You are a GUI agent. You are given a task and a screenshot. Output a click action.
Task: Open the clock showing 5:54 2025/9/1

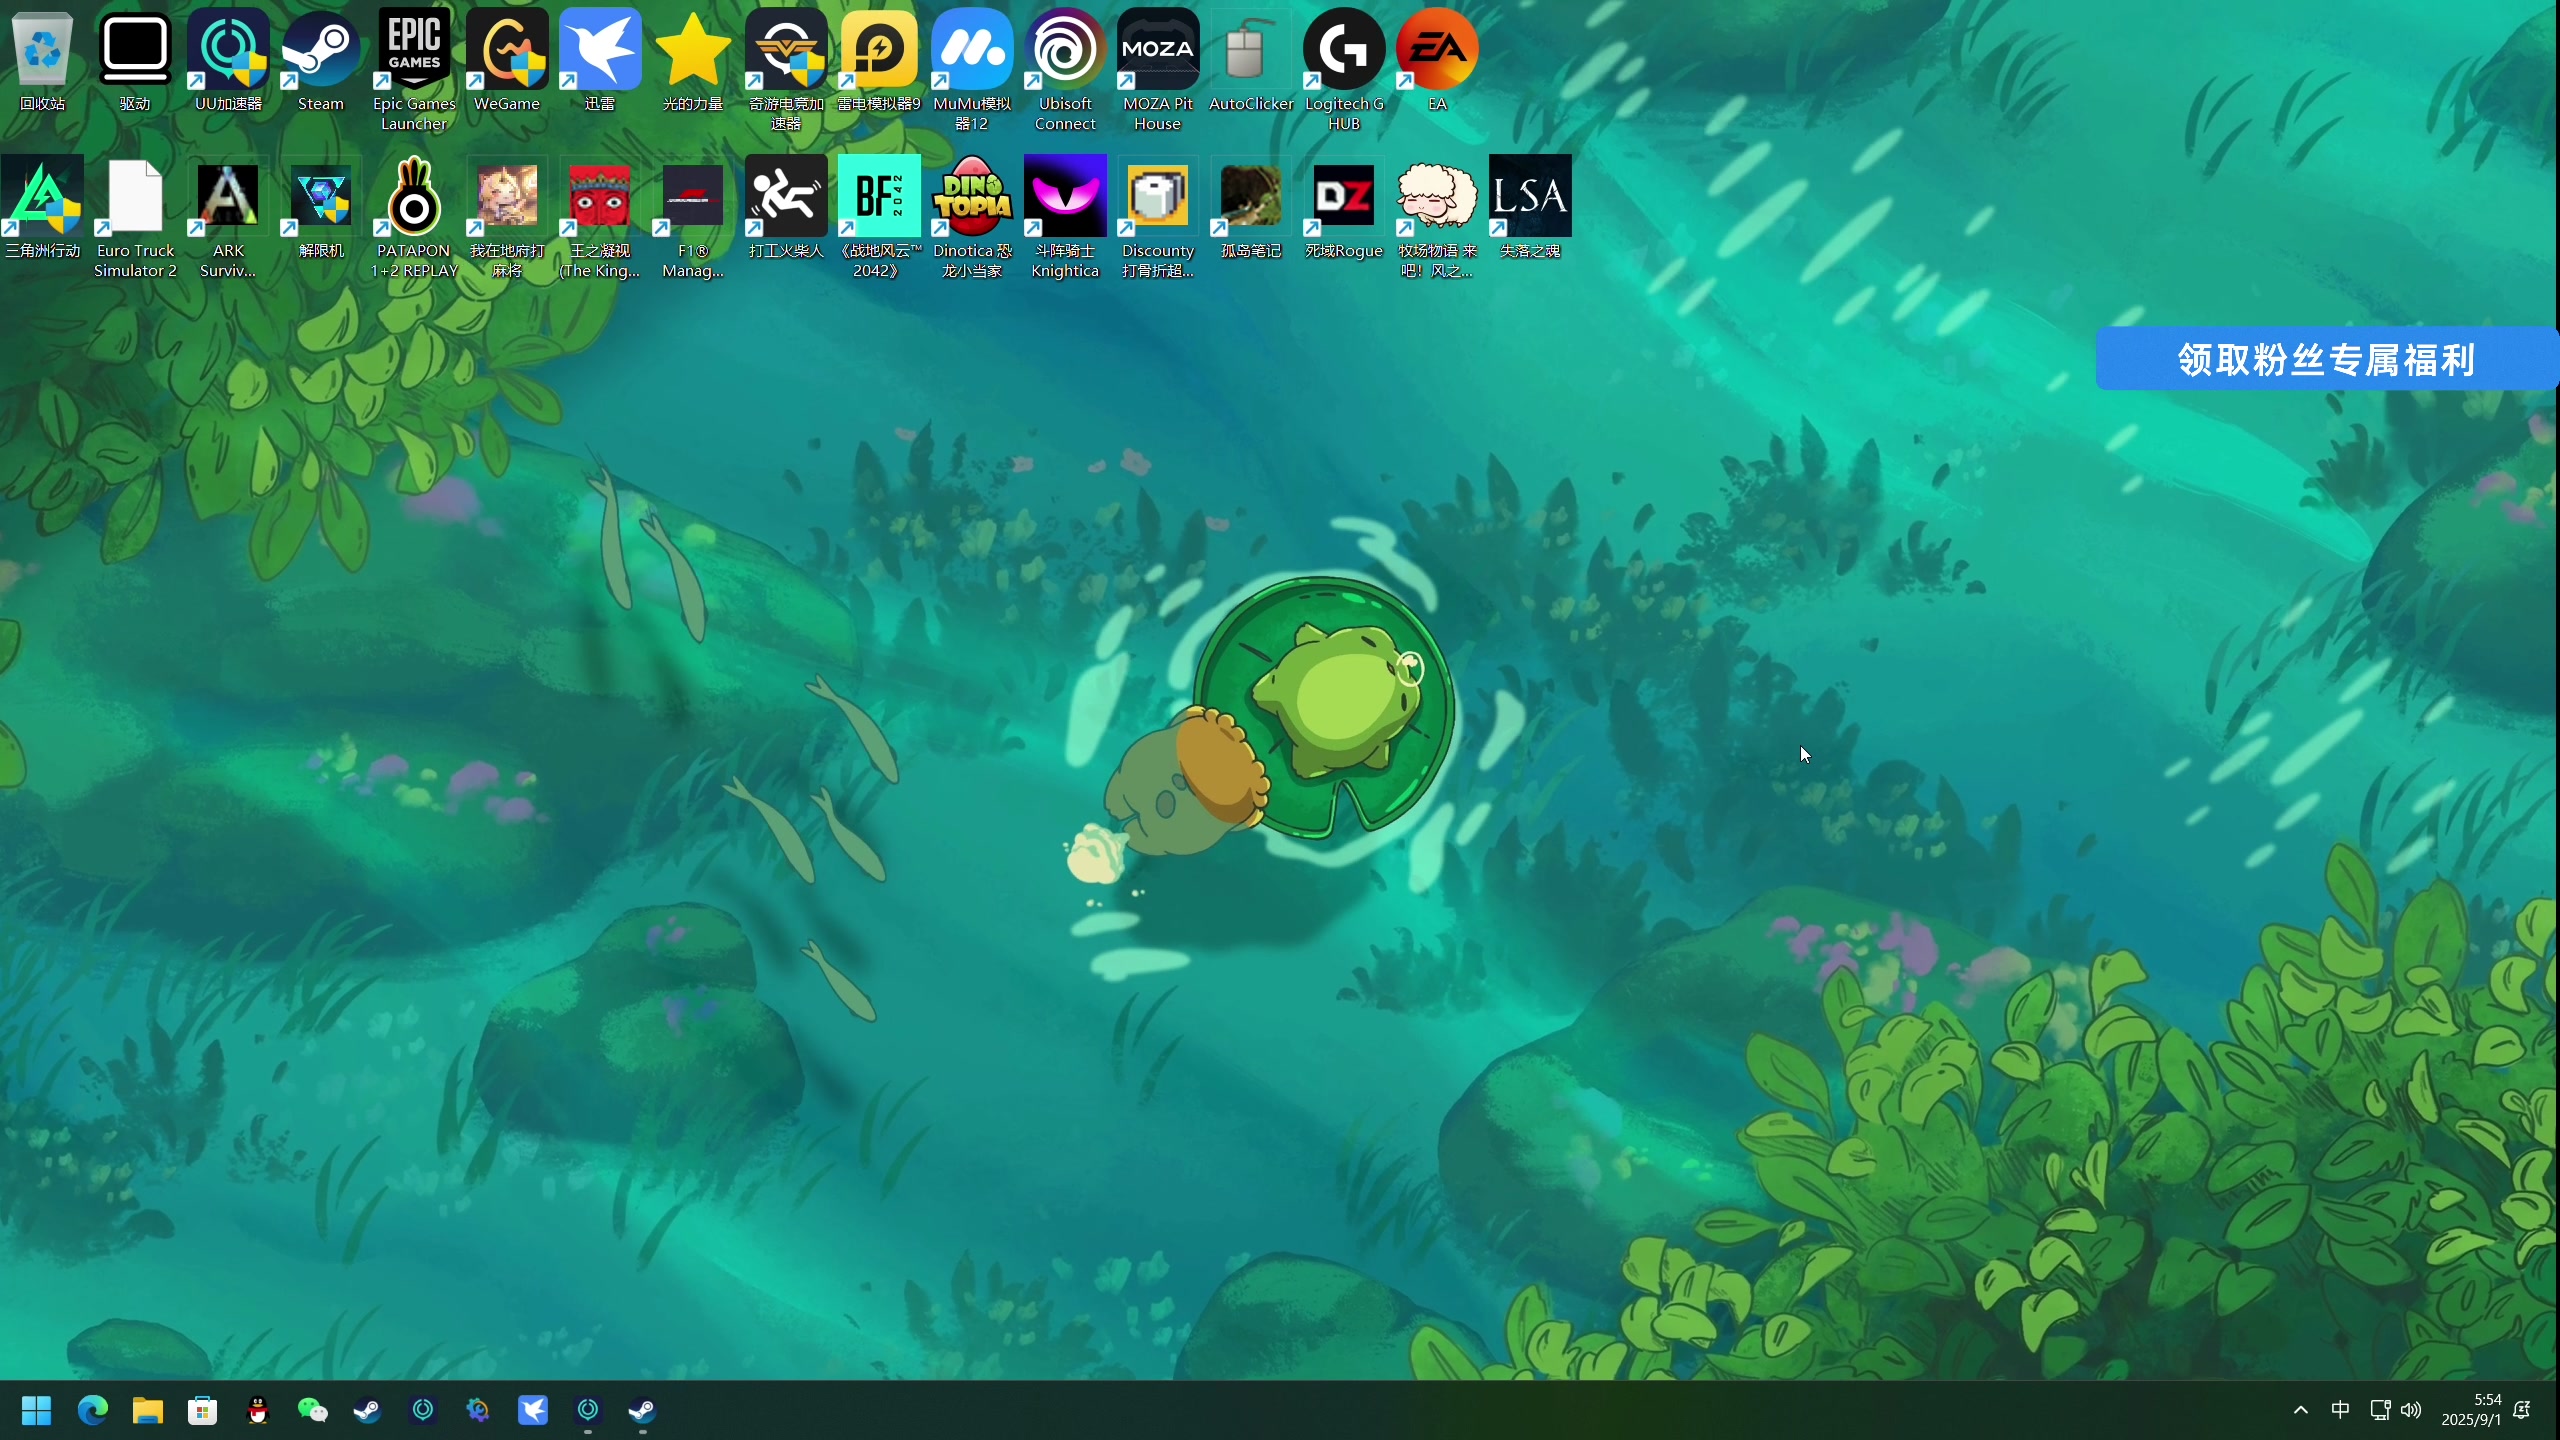(2471, 1410)
